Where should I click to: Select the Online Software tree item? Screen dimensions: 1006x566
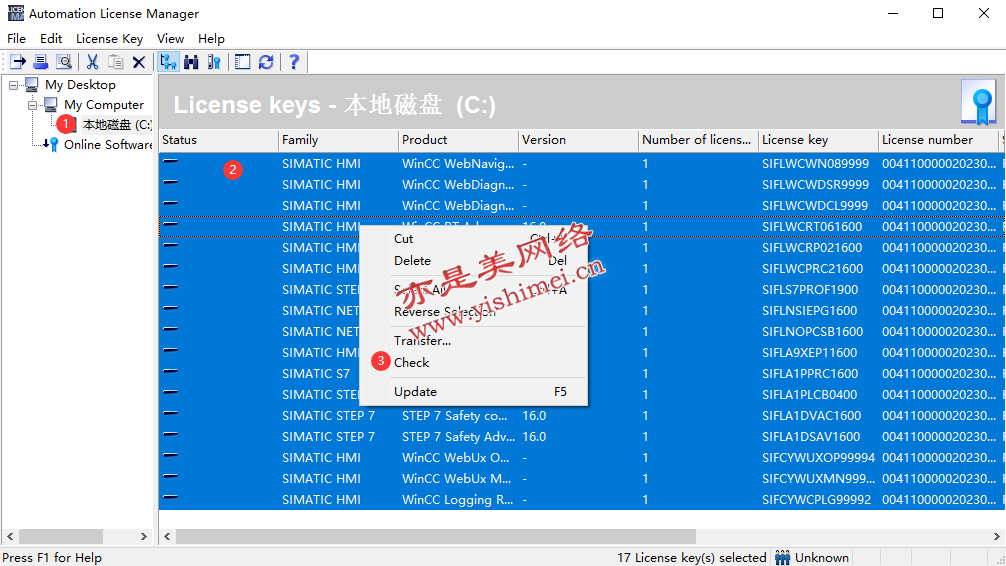point(108,144)
